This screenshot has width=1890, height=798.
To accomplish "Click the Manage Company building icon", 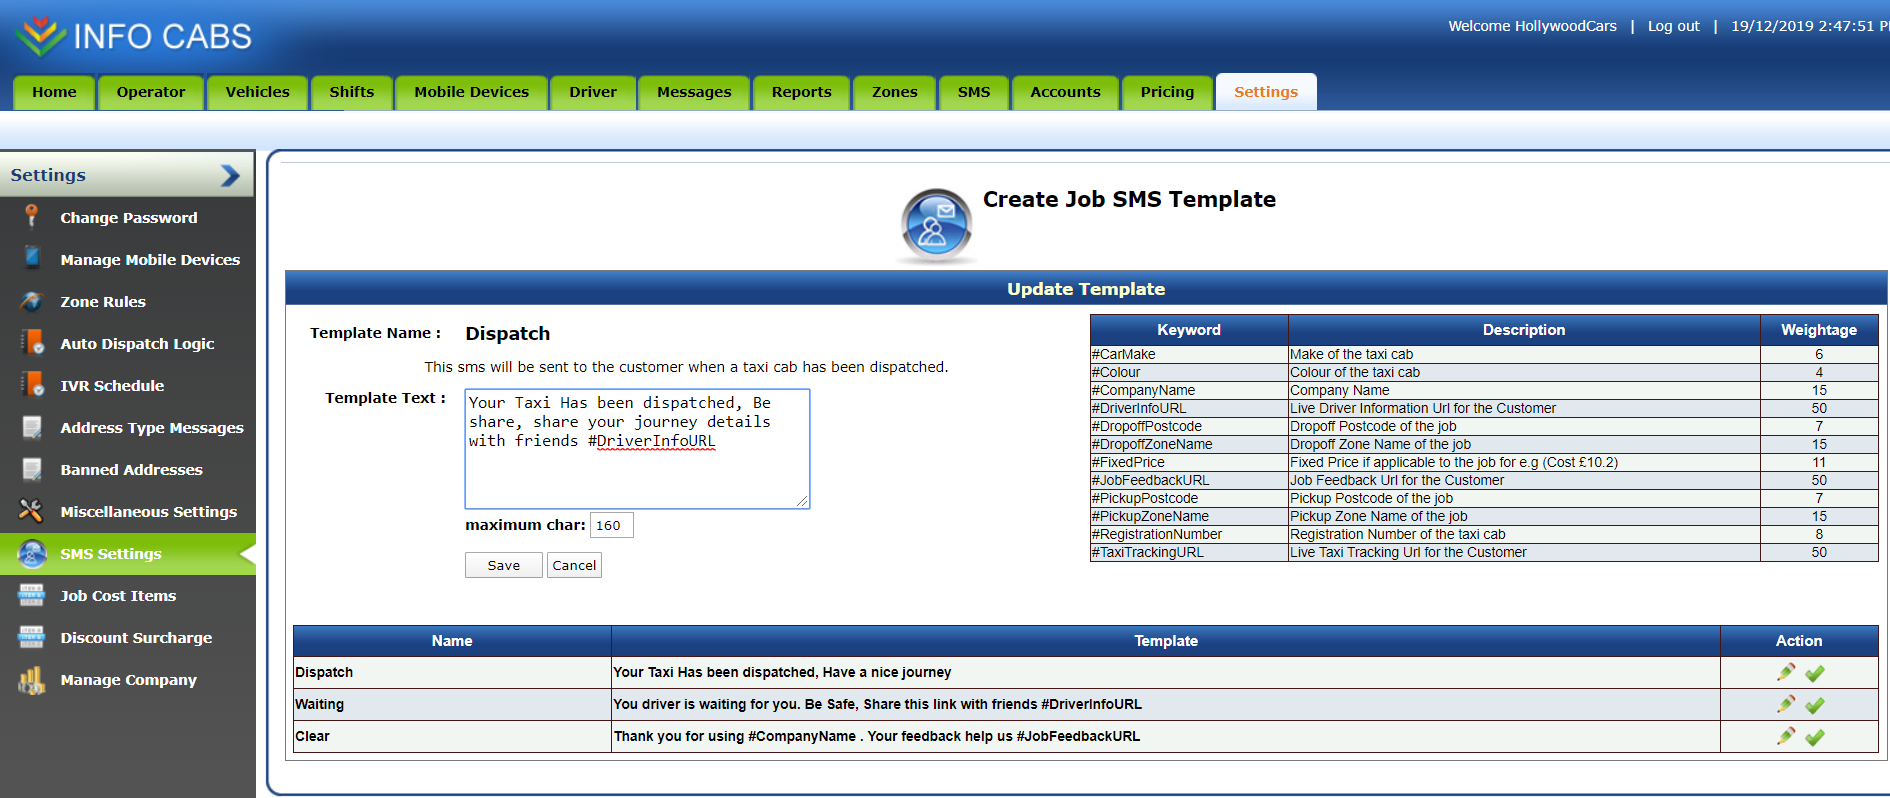I will pos(32,680).
